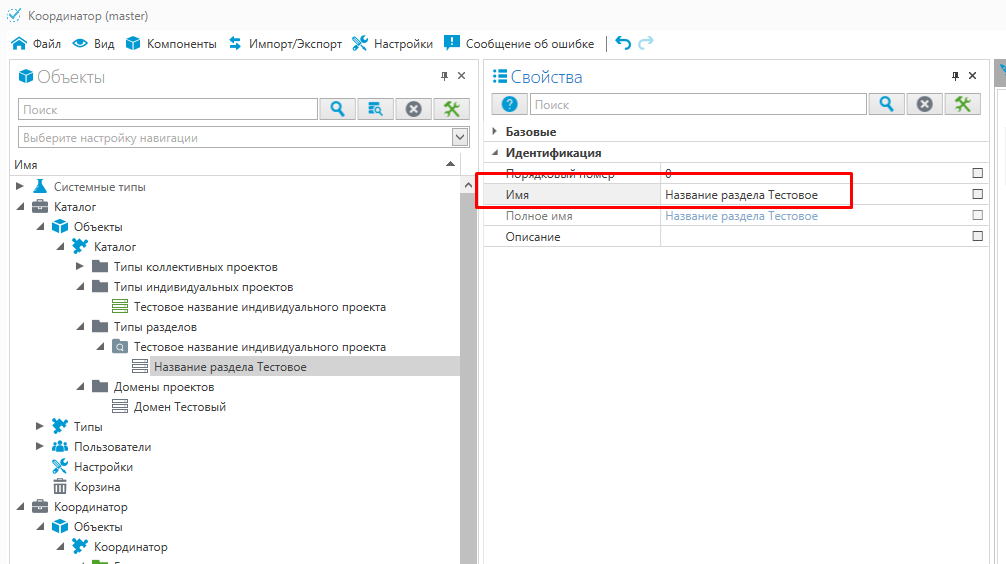Open the navigation settings dropdown
This screenshot has width=1006, height=564.
tap(460, 137)
